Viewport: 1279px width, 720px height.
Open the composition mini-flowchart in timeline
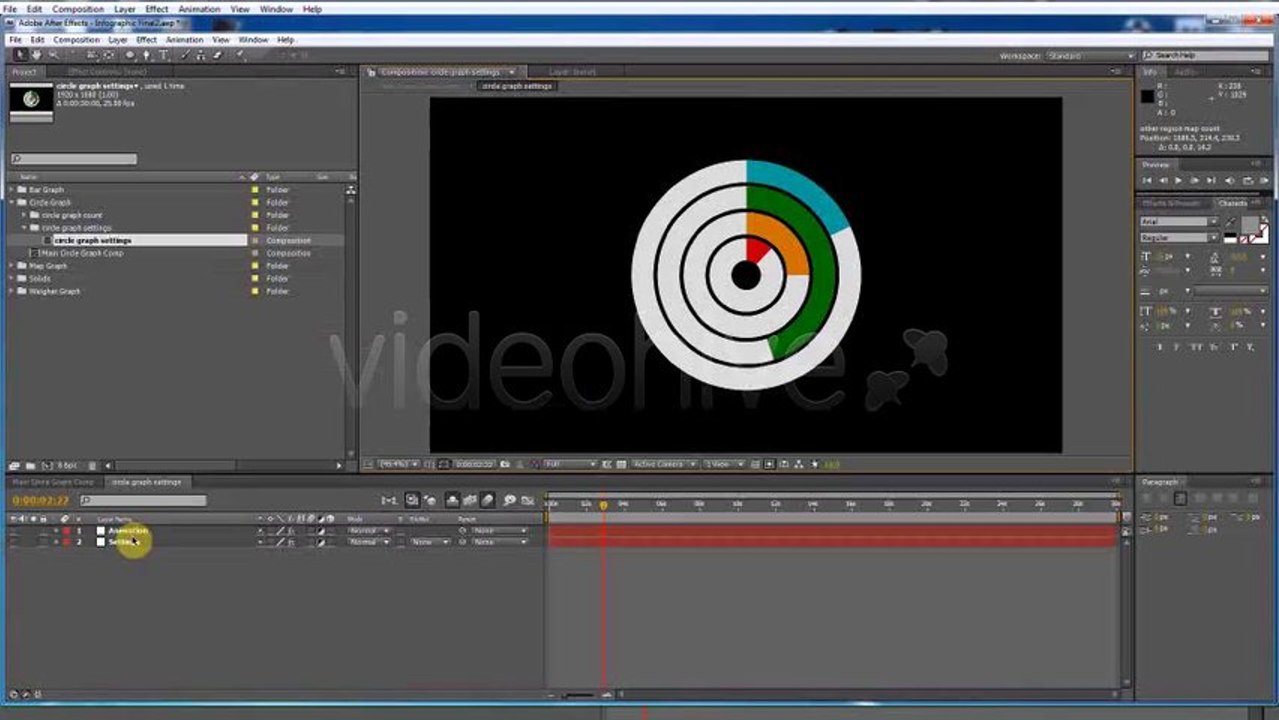point(390,500)
